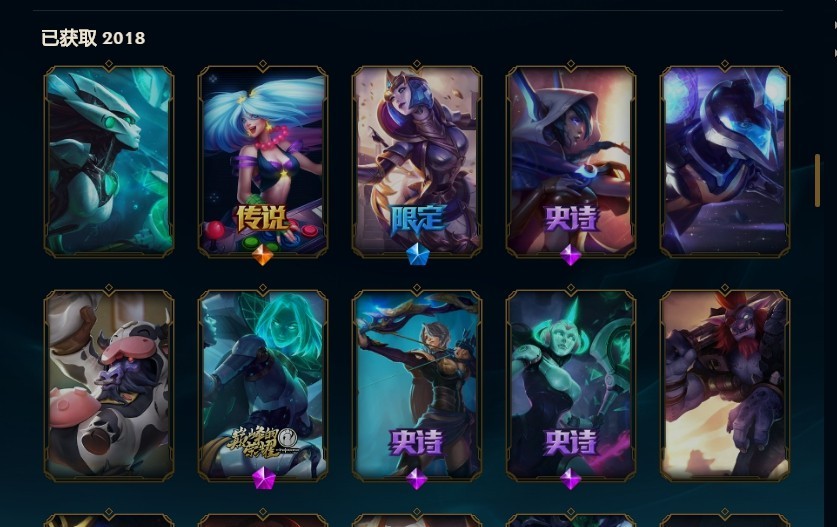Screen dimensions: 837x527
Task: Select the hooded 史诗 skin card
Action: [571, 161]
